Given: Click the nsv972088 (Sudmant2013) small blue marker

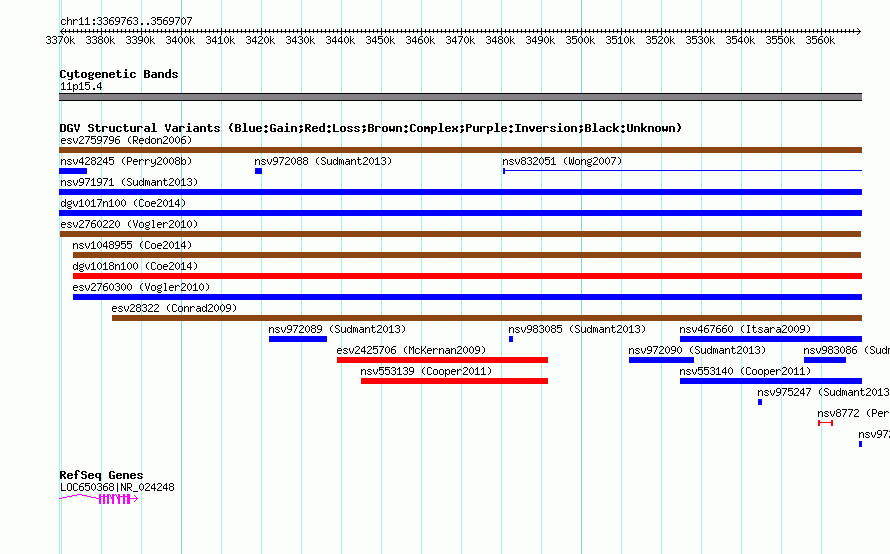Looking at the screenshot, I should pos(258,171).
